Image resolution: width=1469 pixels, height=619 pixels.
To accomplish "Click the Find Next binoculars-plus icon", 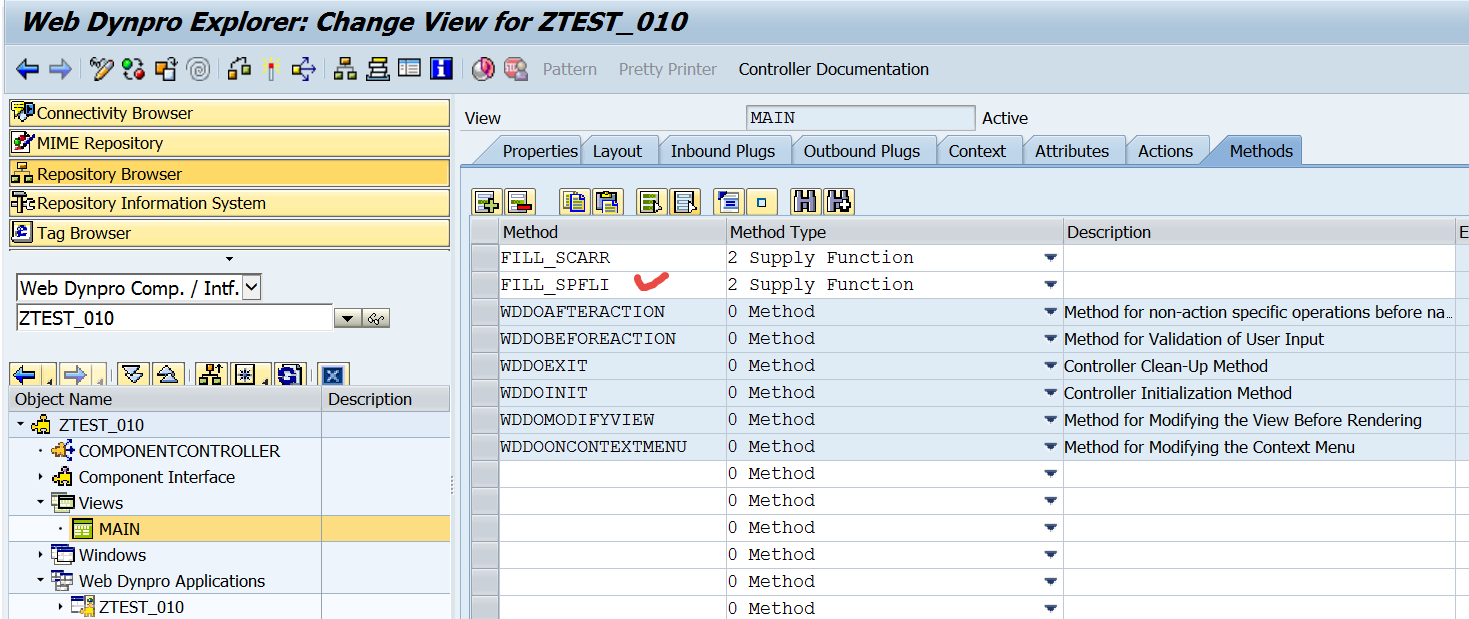I will coord(838,202).
